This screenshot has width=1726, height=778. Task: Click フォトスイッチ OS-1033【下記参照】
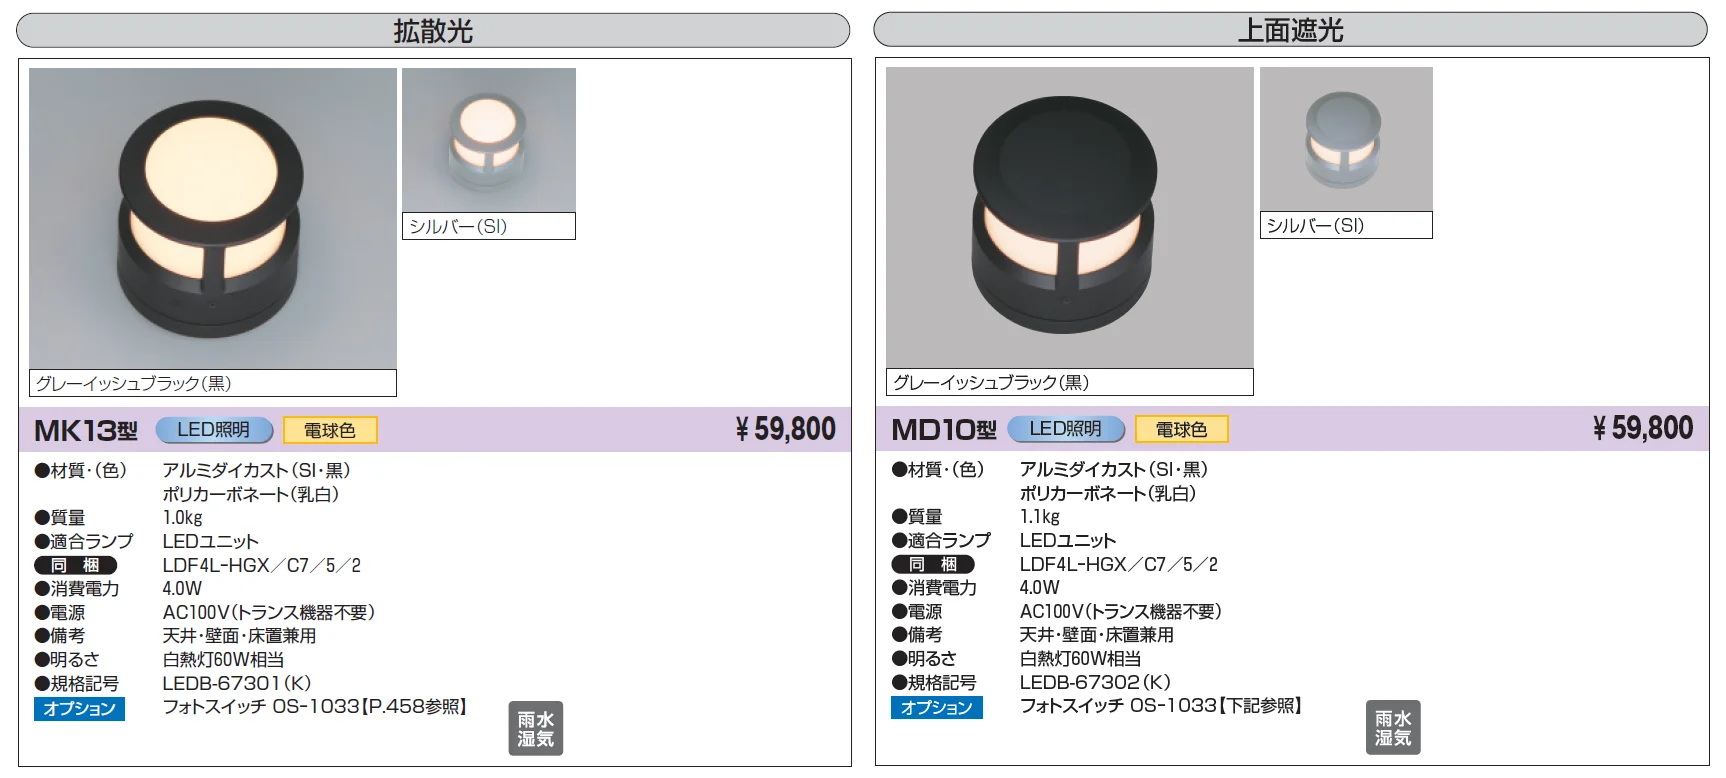(1161, 705)
